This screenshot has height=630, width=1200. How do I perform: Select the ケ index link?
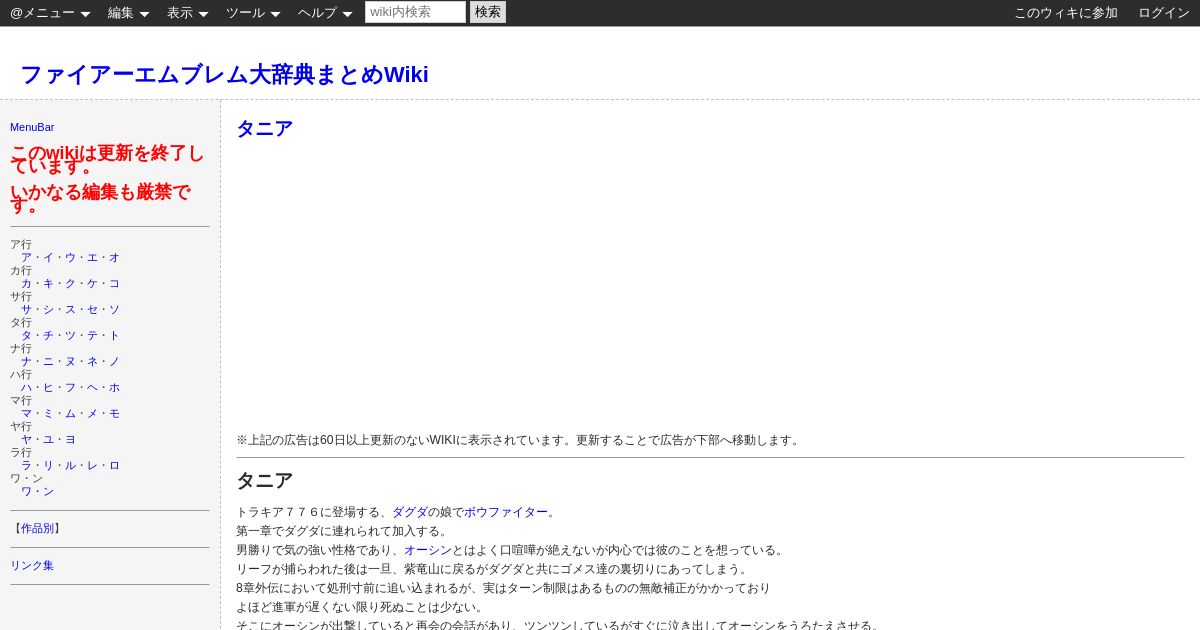click(92, 284)
